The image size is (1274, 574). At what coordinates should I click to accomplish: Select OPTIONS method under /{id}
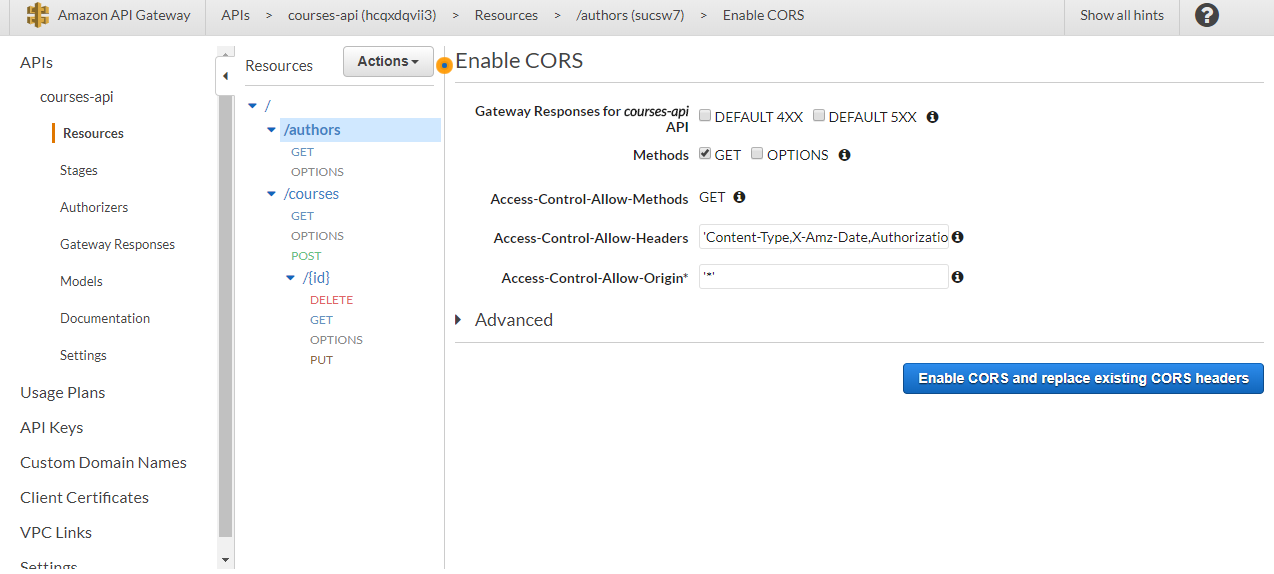tap(336, 340)
